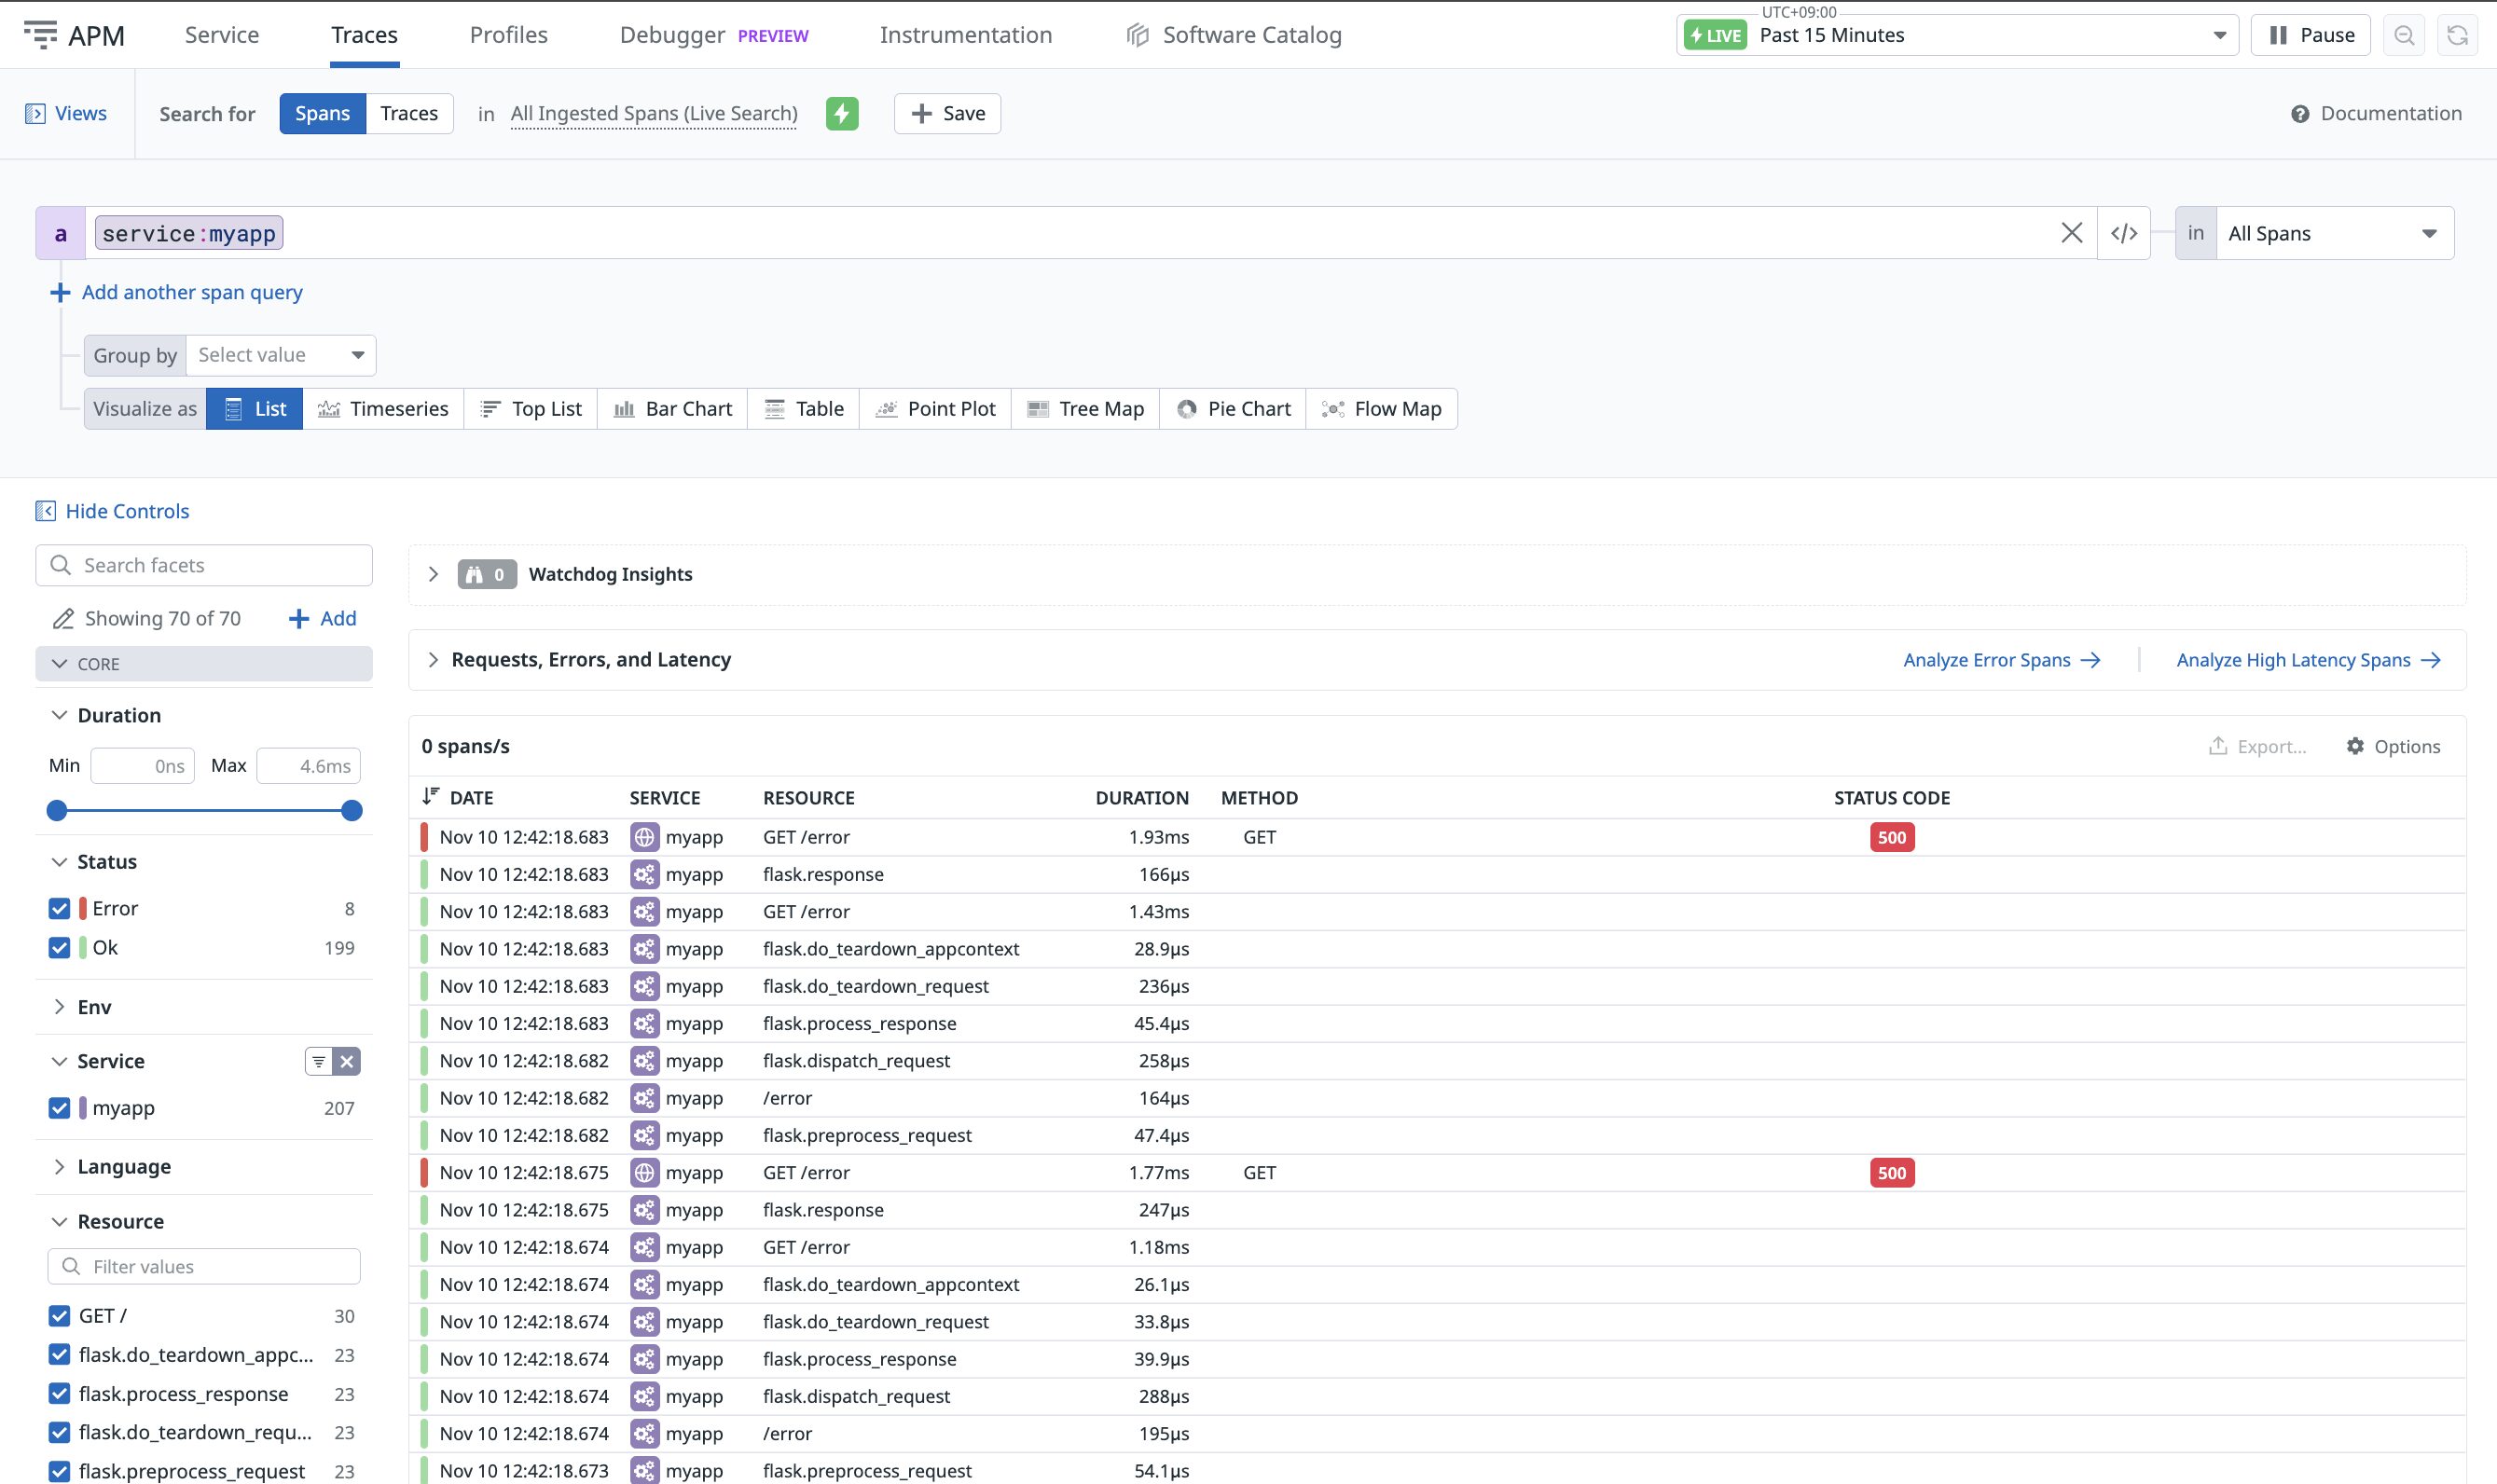Save the current span query
The height and width of the screenshot is (1484, 2497).
pos(946,113)
